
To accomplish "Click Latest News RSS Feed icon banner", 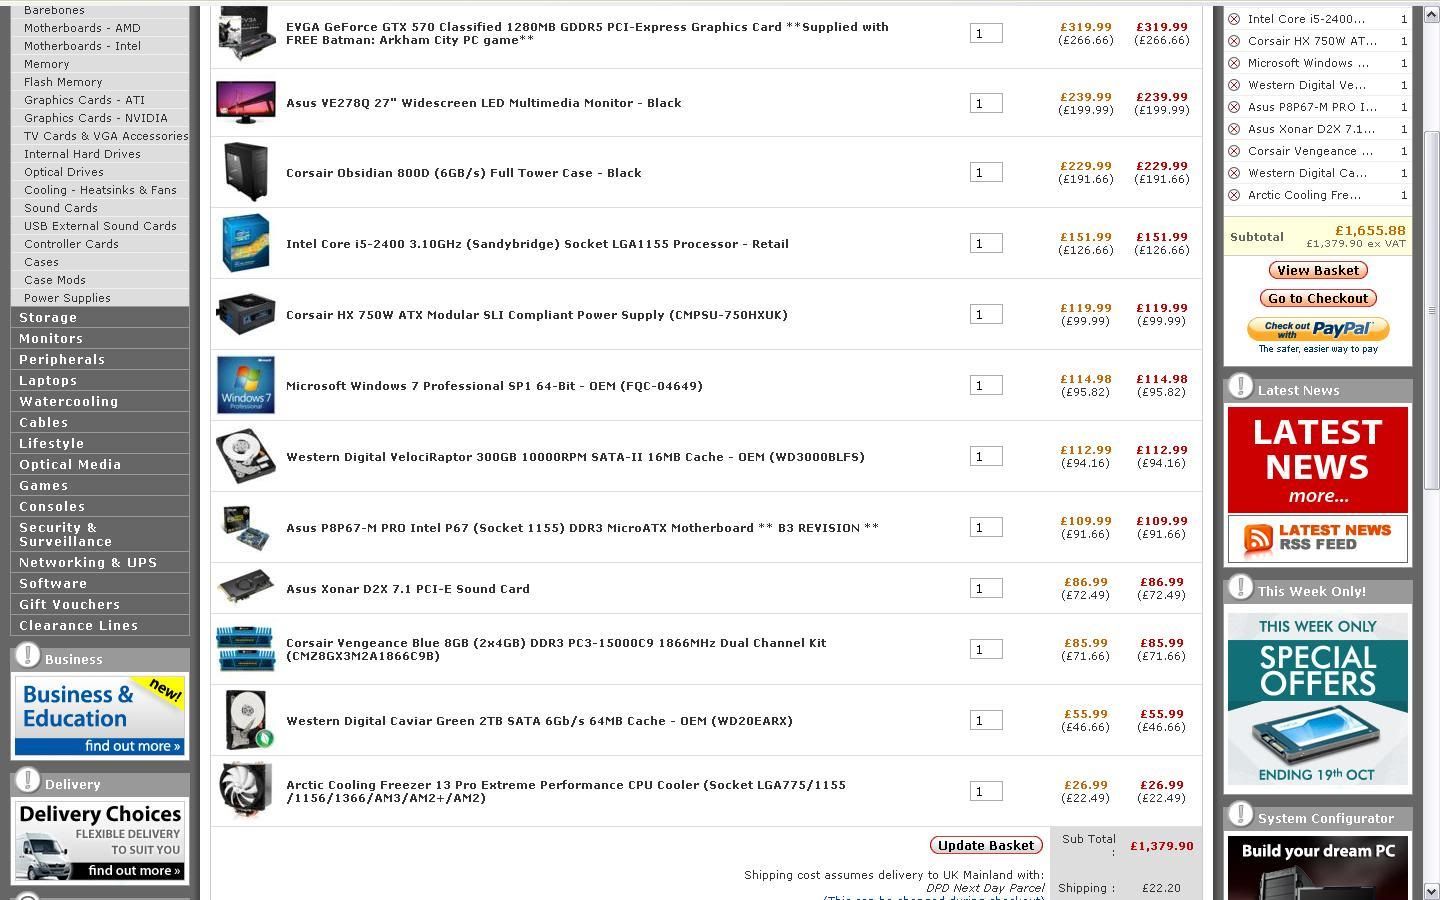I will (x=1317, y=538).
